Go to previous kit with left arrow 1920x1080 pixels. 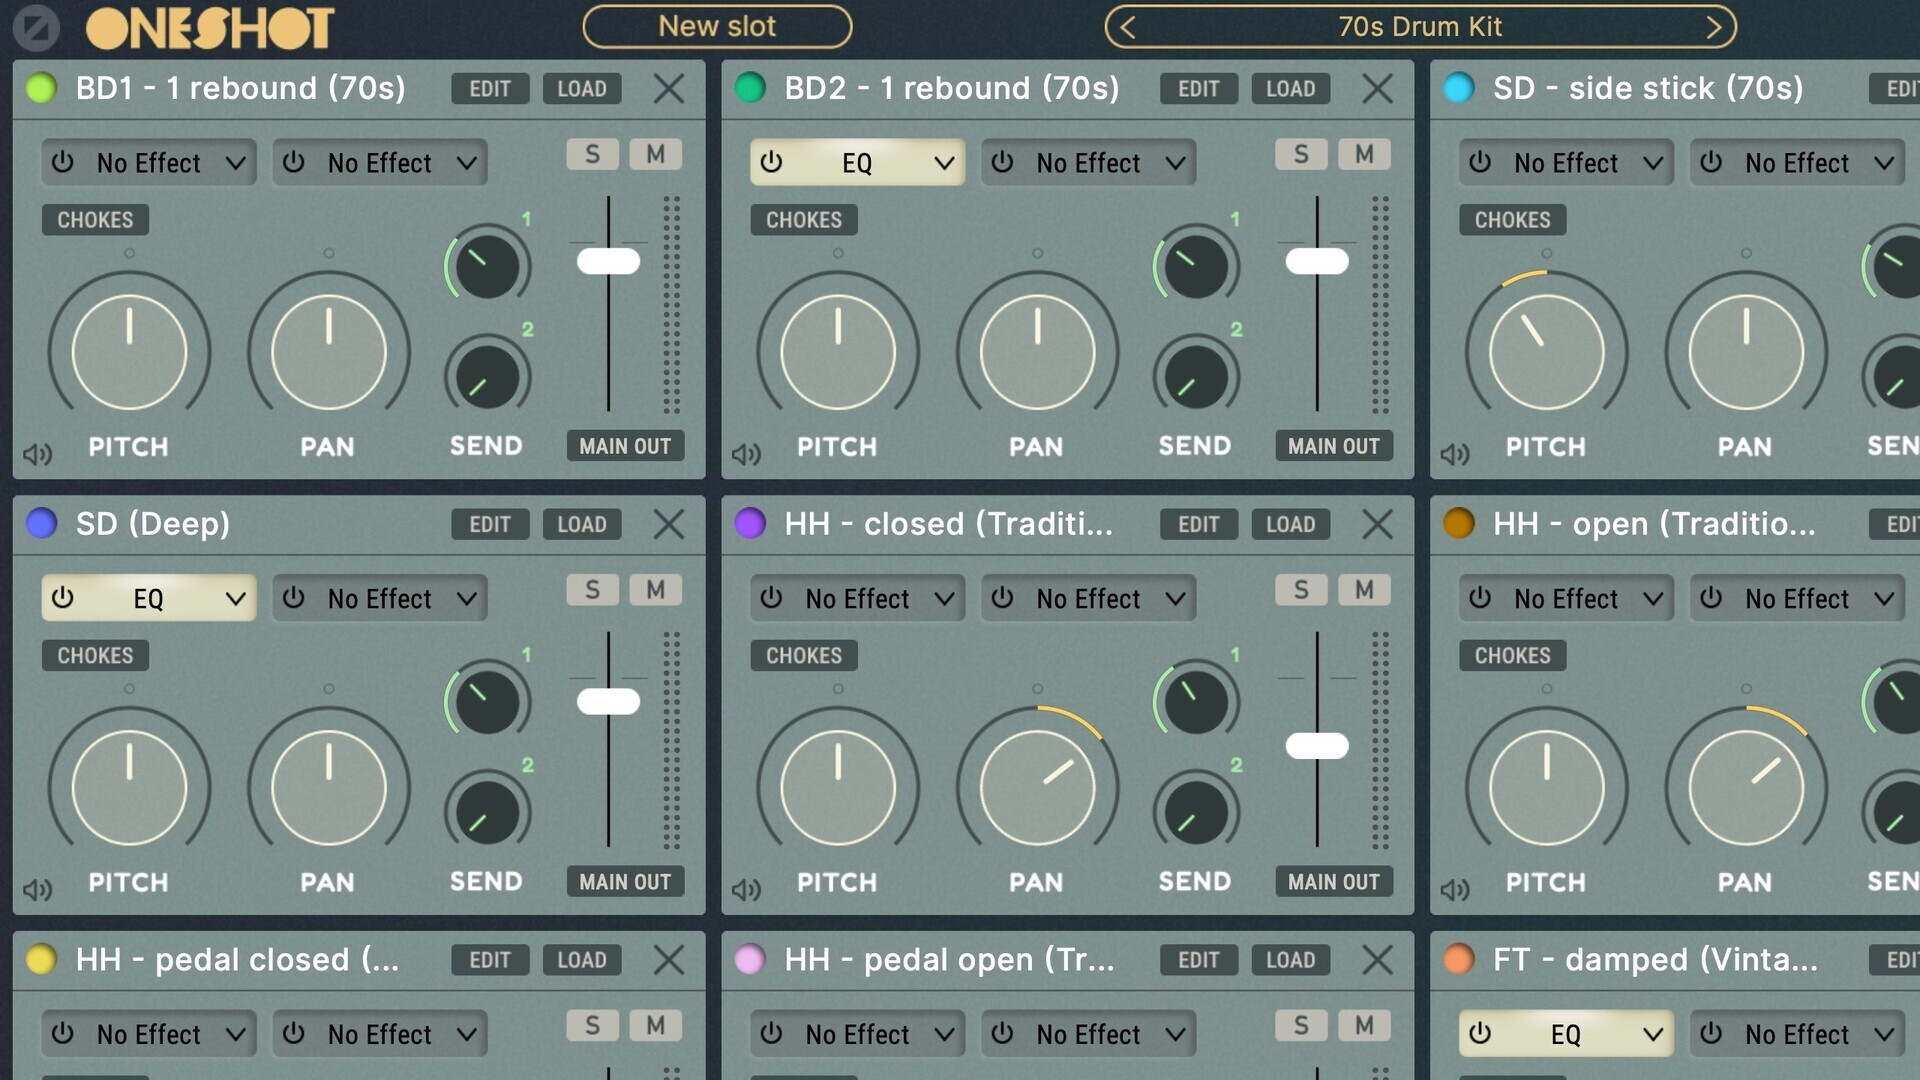pyautogui.click(x=1128, y=27)
